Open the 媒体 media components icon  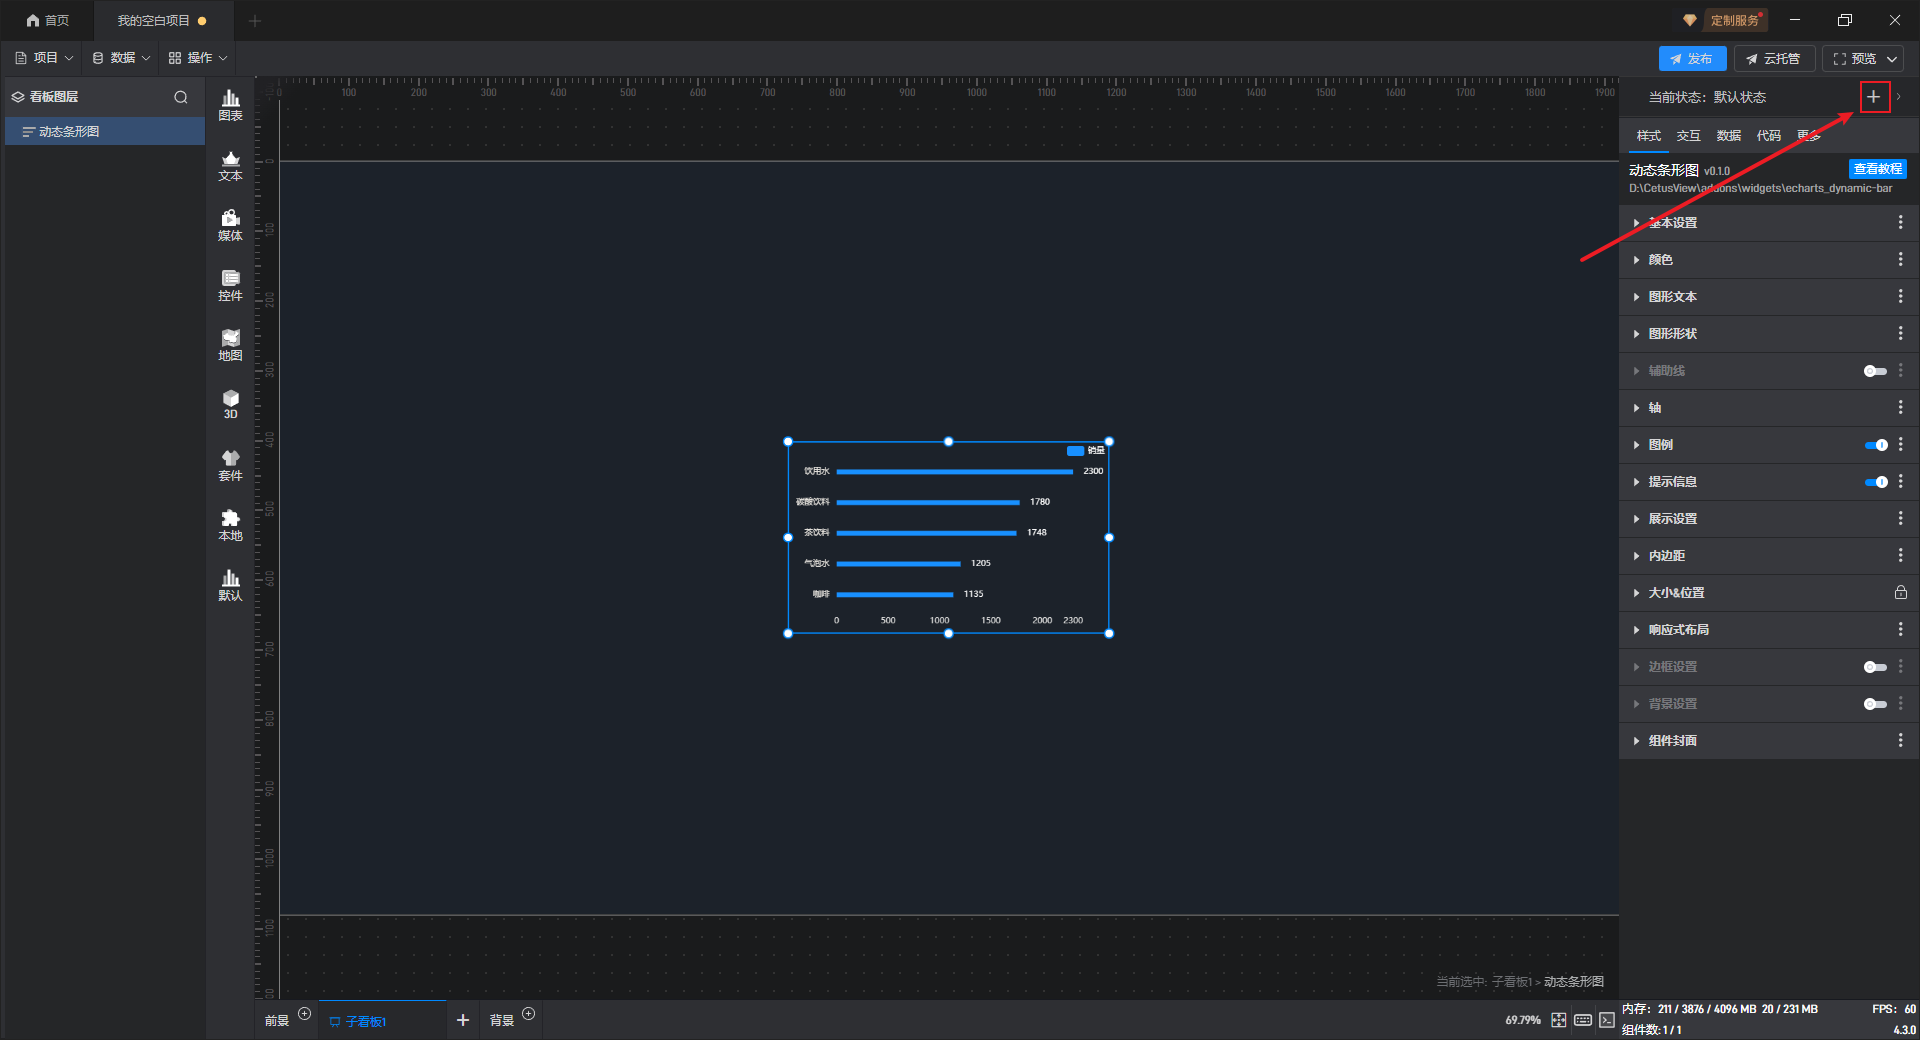pos(230,225)
